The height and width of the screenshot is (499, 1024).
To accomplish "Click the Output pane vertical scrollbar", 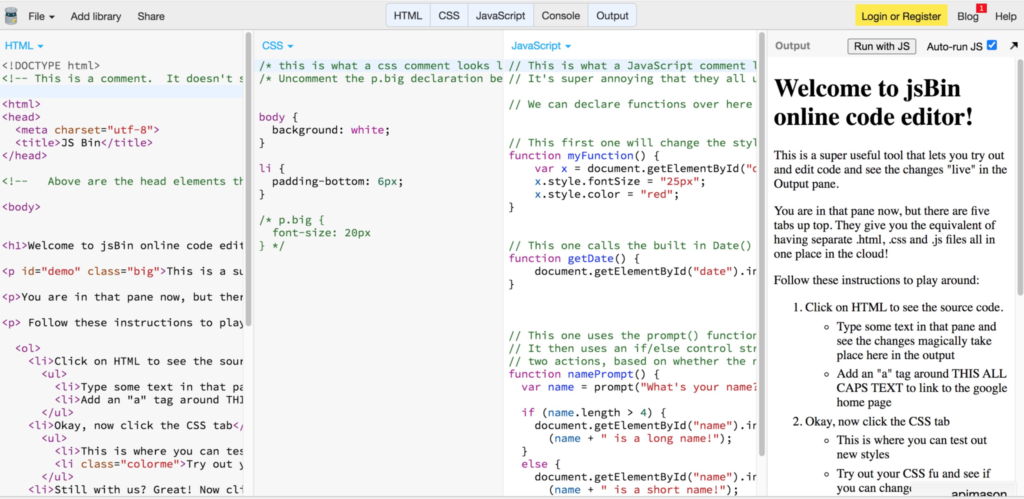I will pyautogui.click(x=1020, y=176).
